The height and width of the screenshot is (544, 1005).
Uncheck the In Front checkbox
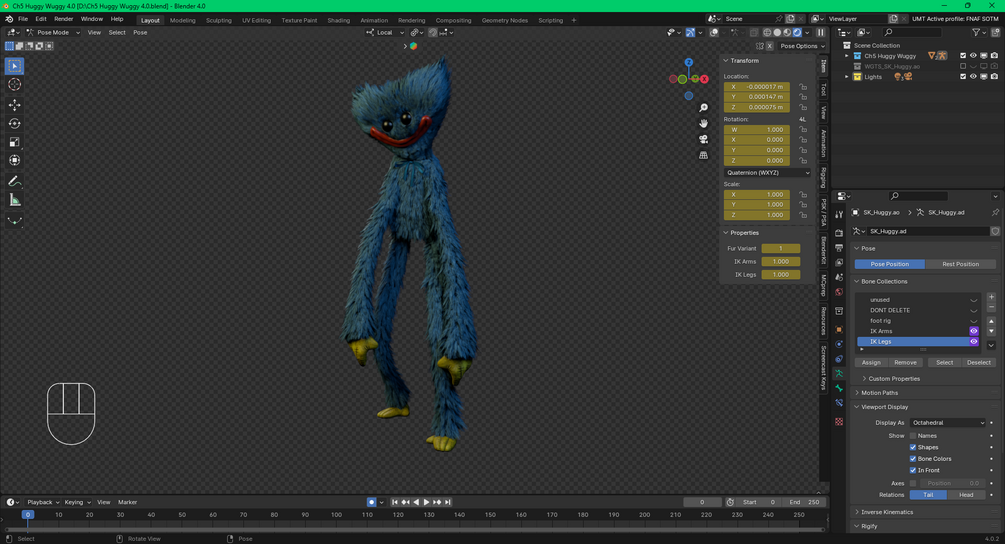913,470
